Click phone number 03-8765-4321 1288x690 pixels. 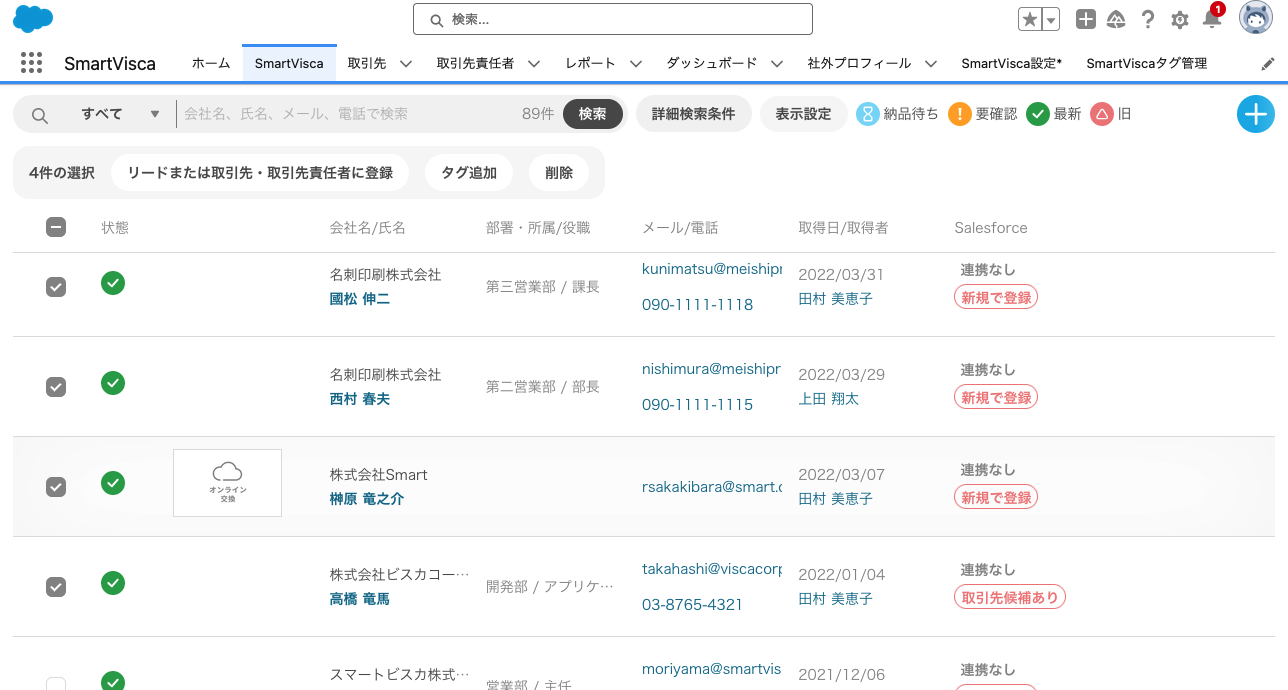(692, 605)
